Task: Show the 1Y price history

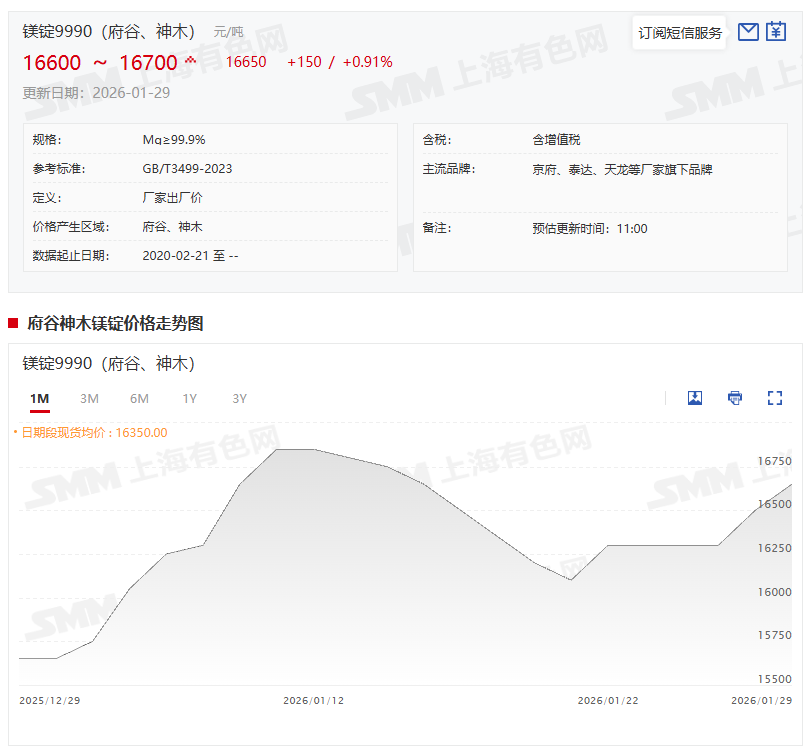Action: coord(189,399)
